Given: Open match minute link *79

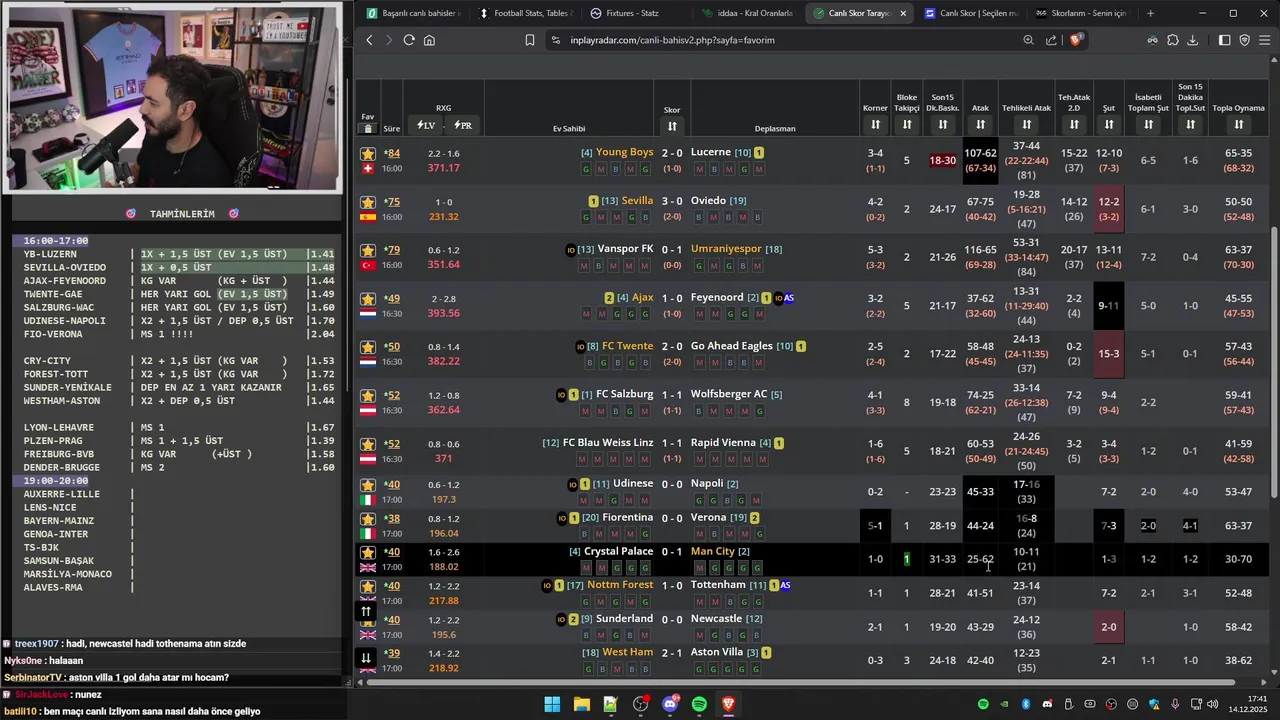Looking at the screenshot, I should coord(392,250).
